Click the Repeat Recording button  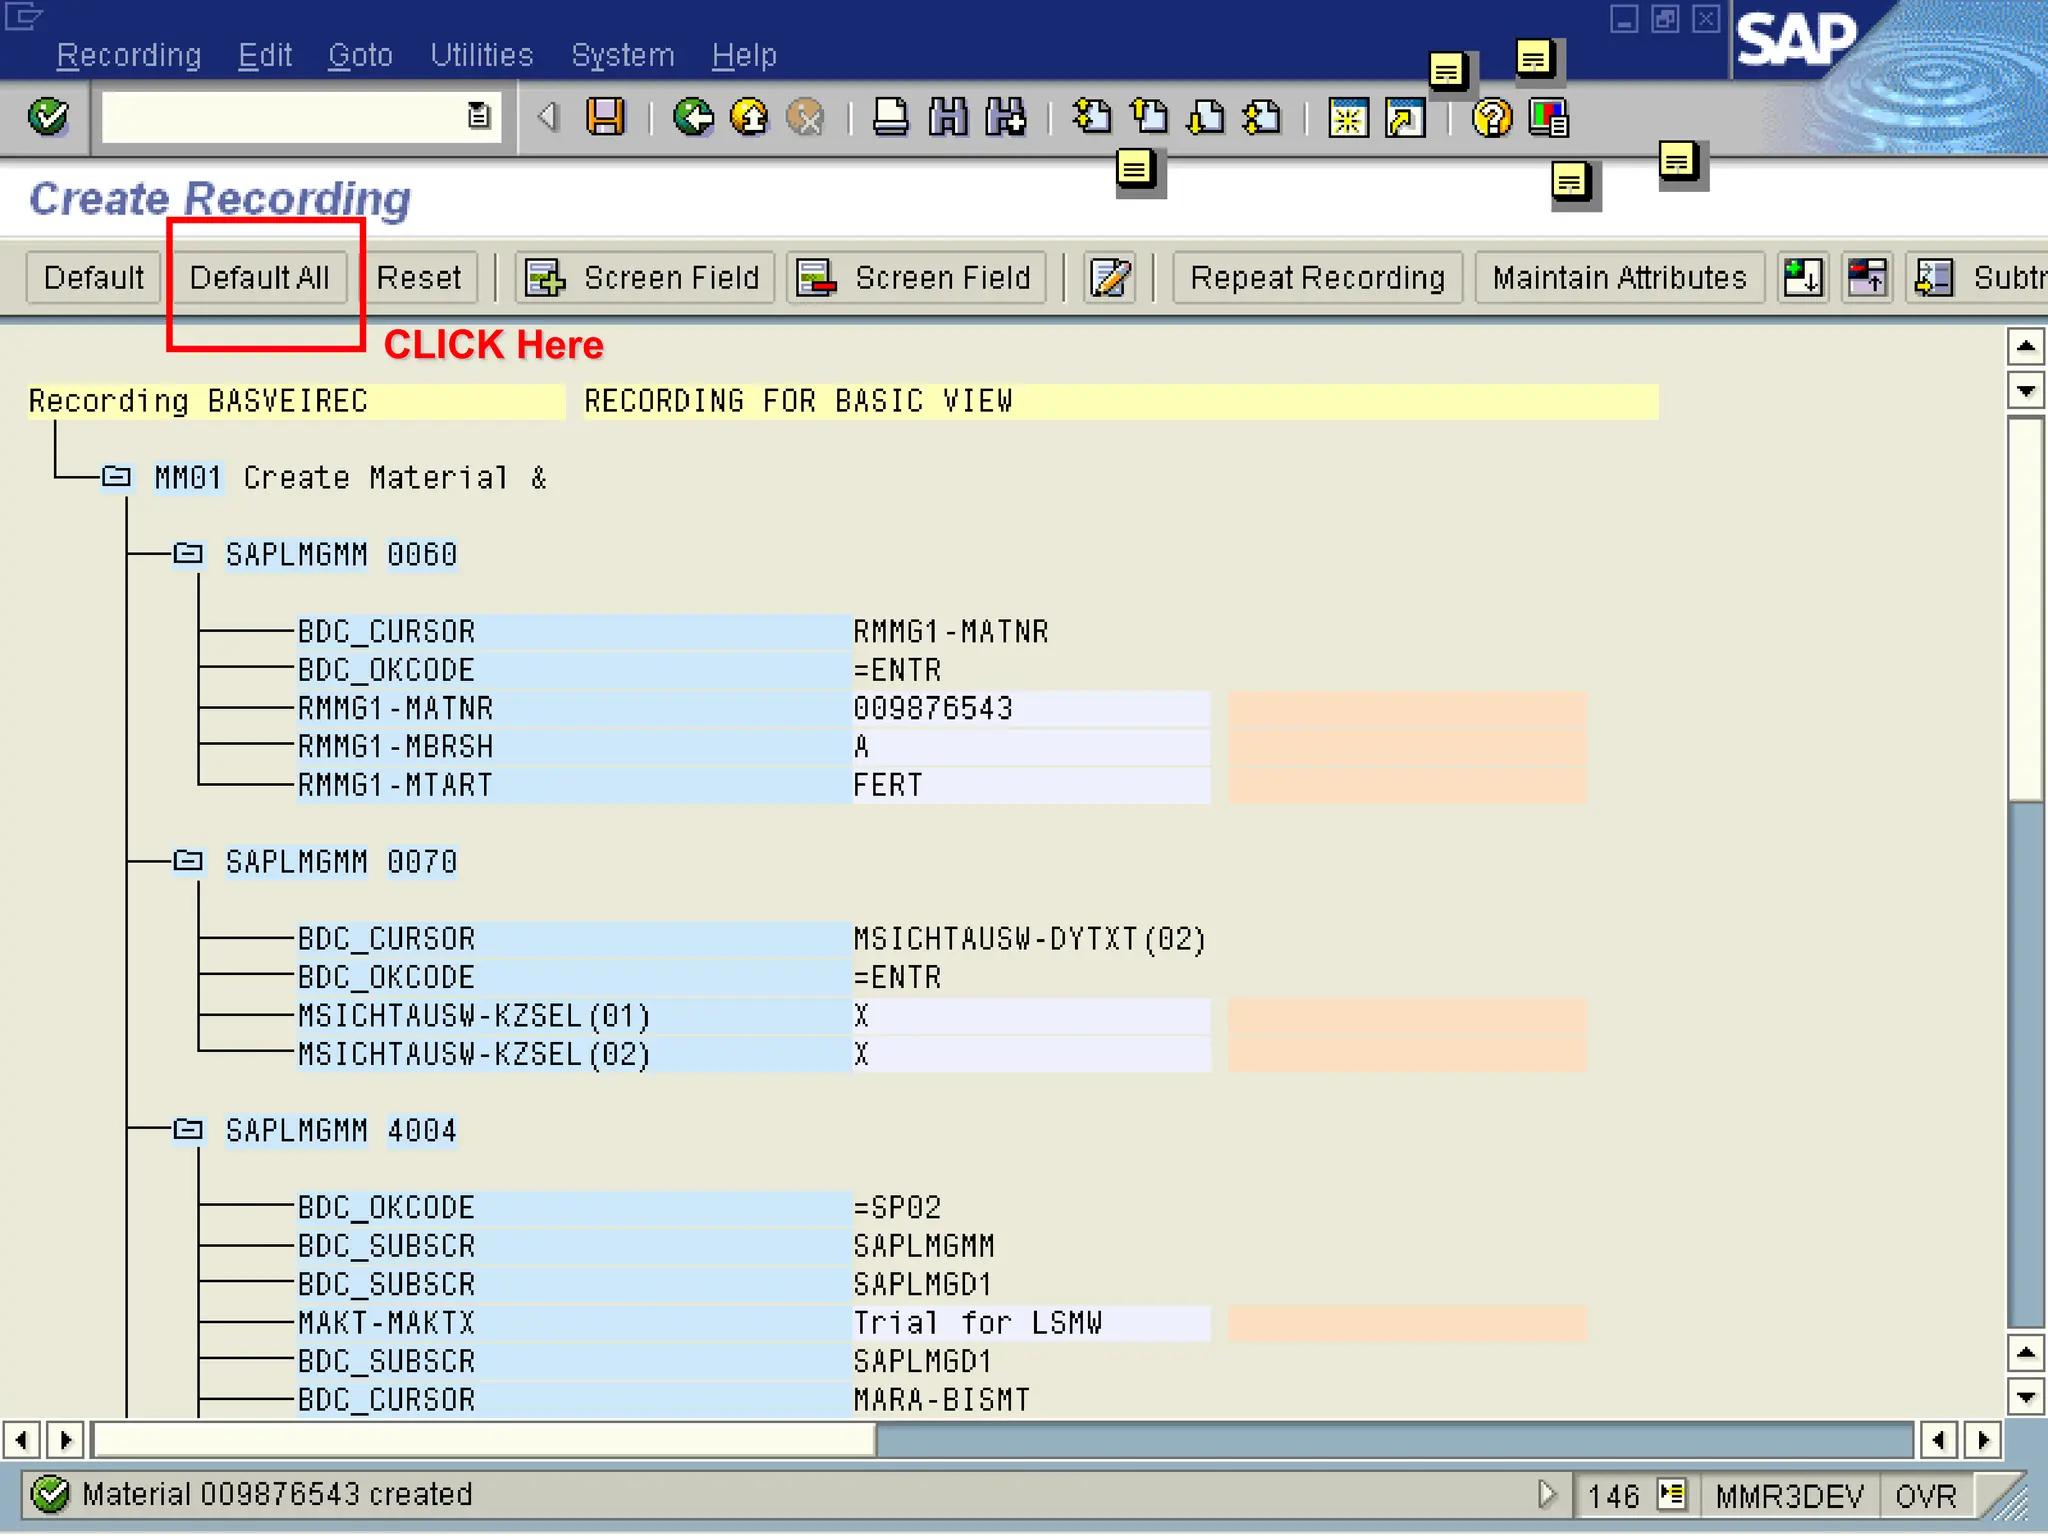coord(1317,277)
